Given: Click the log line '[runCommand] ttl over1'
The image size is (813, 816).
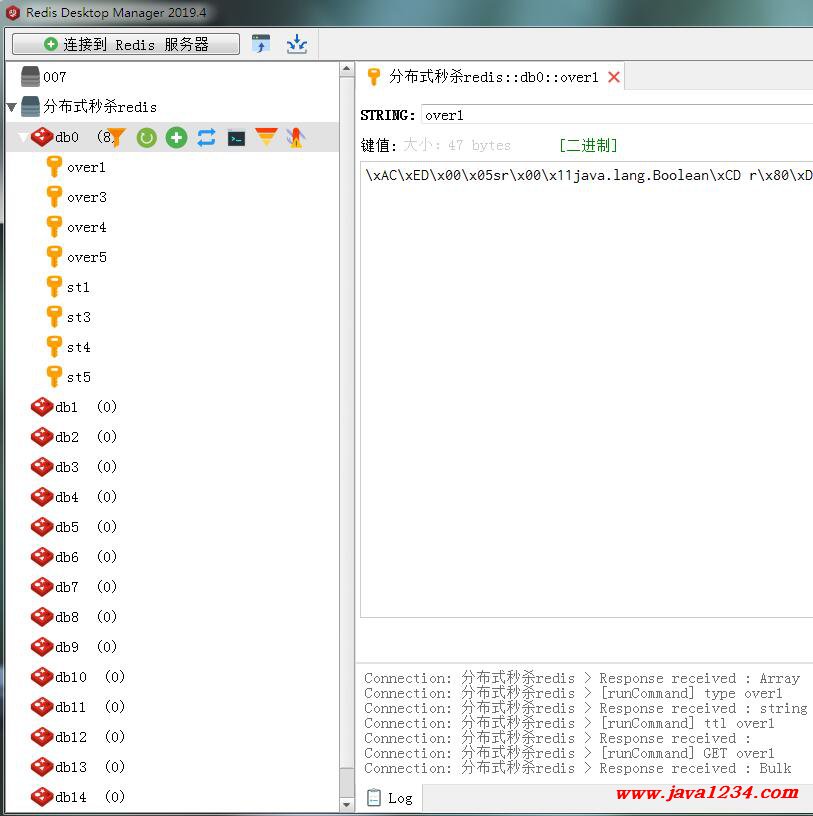Looking at the screenshot, I should [x=687, y=723].
